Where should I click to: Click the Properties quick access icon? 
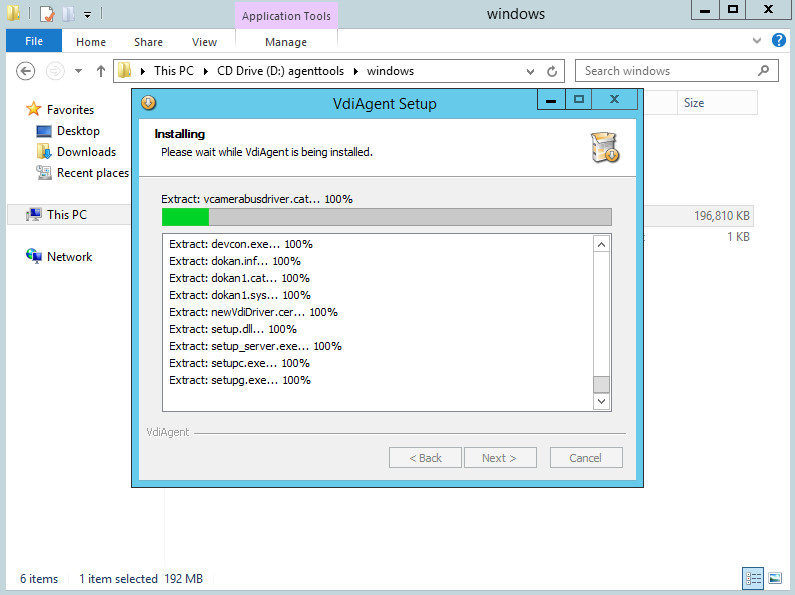[x=47, y=14]
